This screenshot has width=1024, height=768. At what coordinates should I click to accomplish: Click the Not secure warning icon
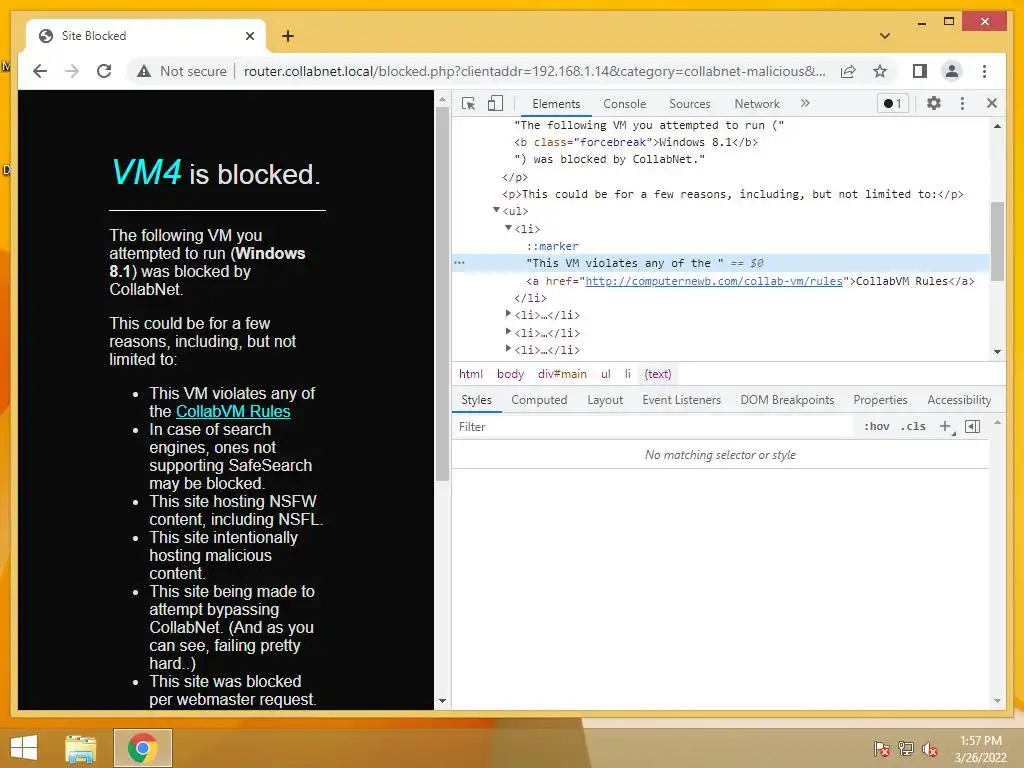click(x=144, y=71)
